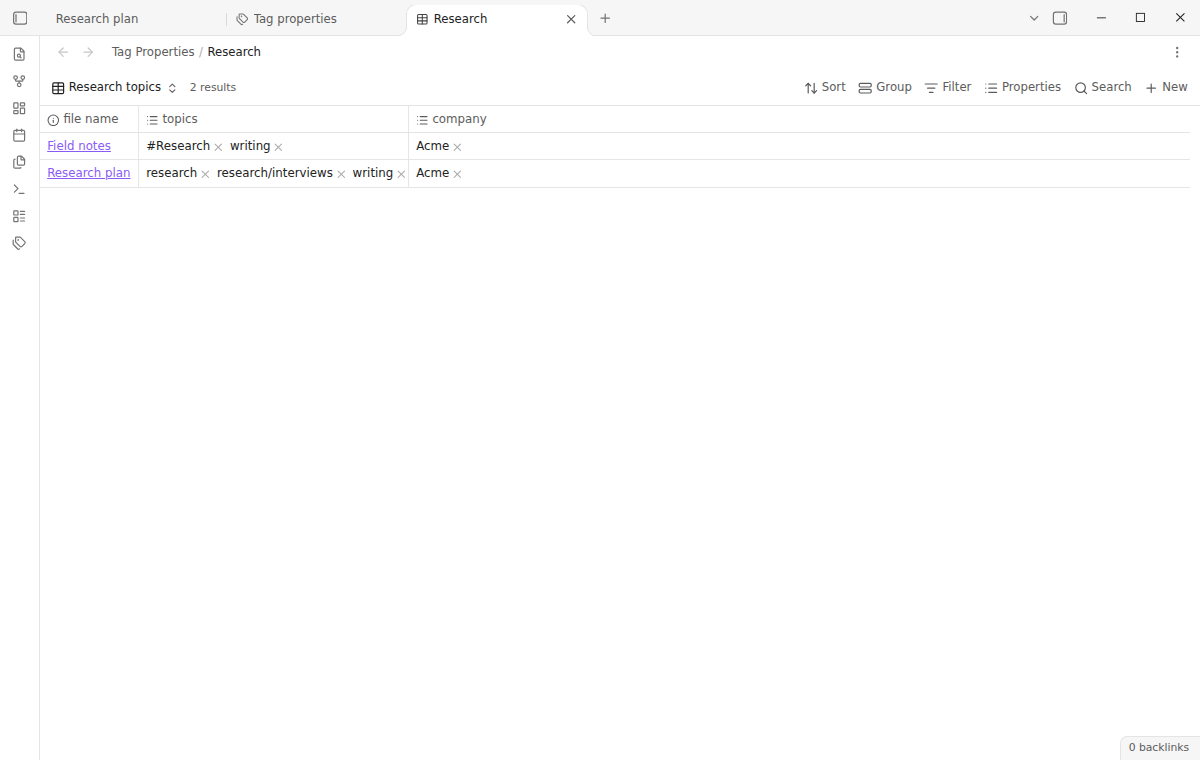
Task: Open the Group options
Action: 885,88
